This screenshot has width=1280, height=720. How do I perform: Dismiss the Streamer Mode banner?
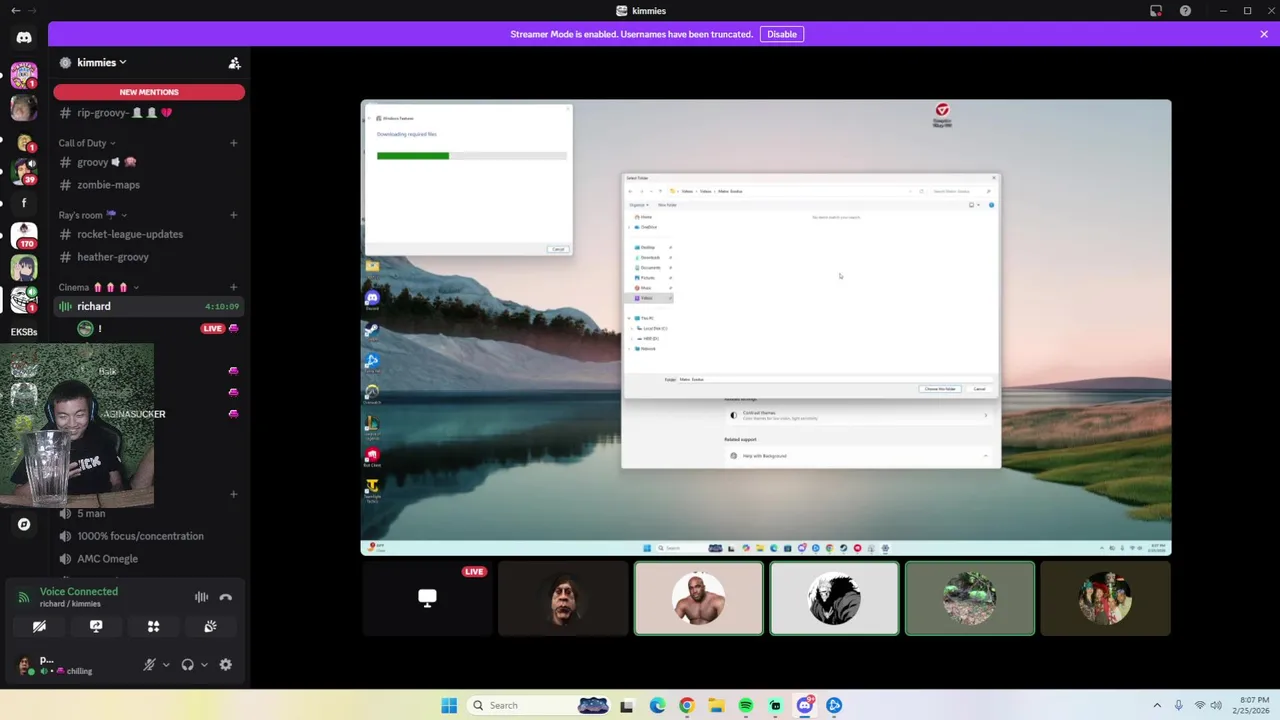[x=1264, y=34]
